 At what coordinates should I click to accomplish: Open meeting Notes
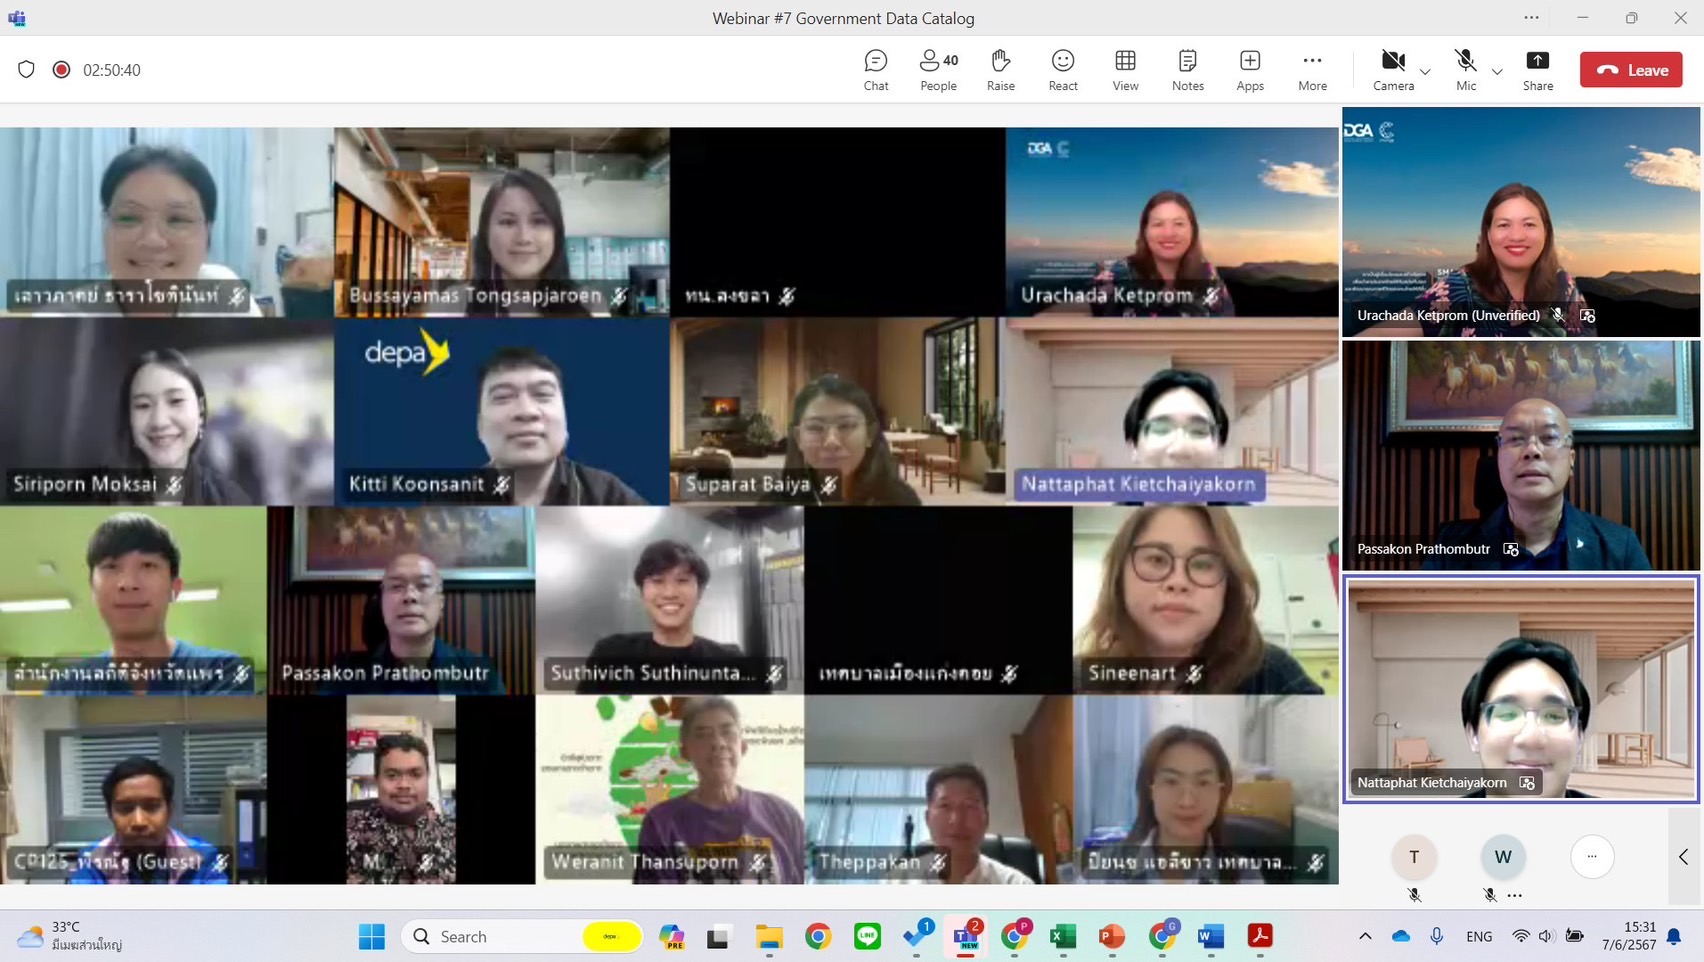[x=1187, y=70]
